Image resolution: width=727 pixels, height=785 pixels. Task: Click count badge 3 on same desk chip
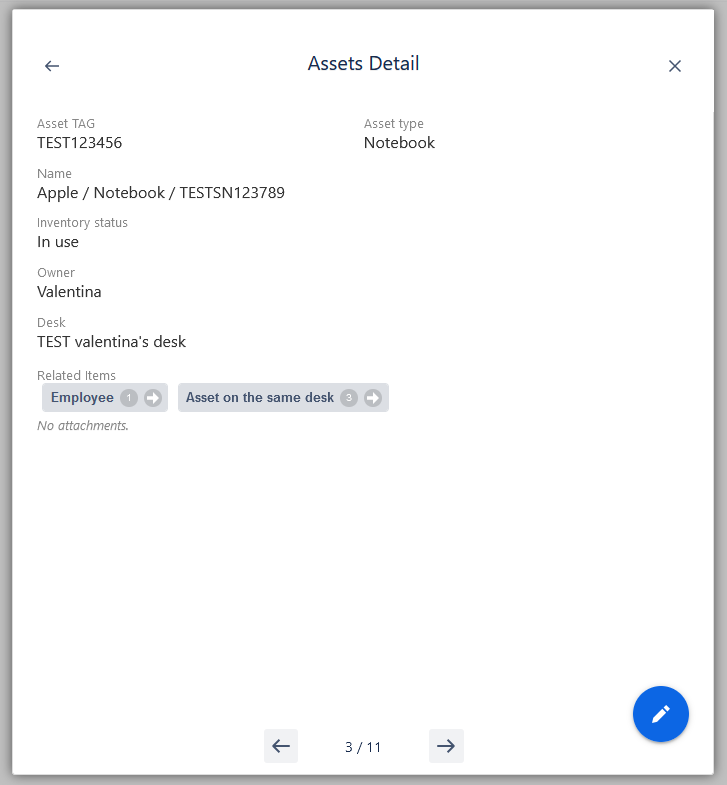(349, 398)
